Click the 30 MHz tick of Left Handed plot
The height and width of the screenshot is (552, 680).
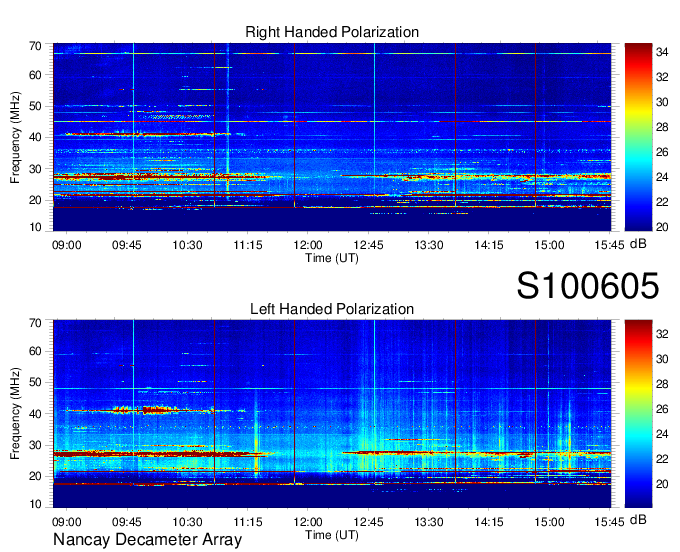[35, 445]
